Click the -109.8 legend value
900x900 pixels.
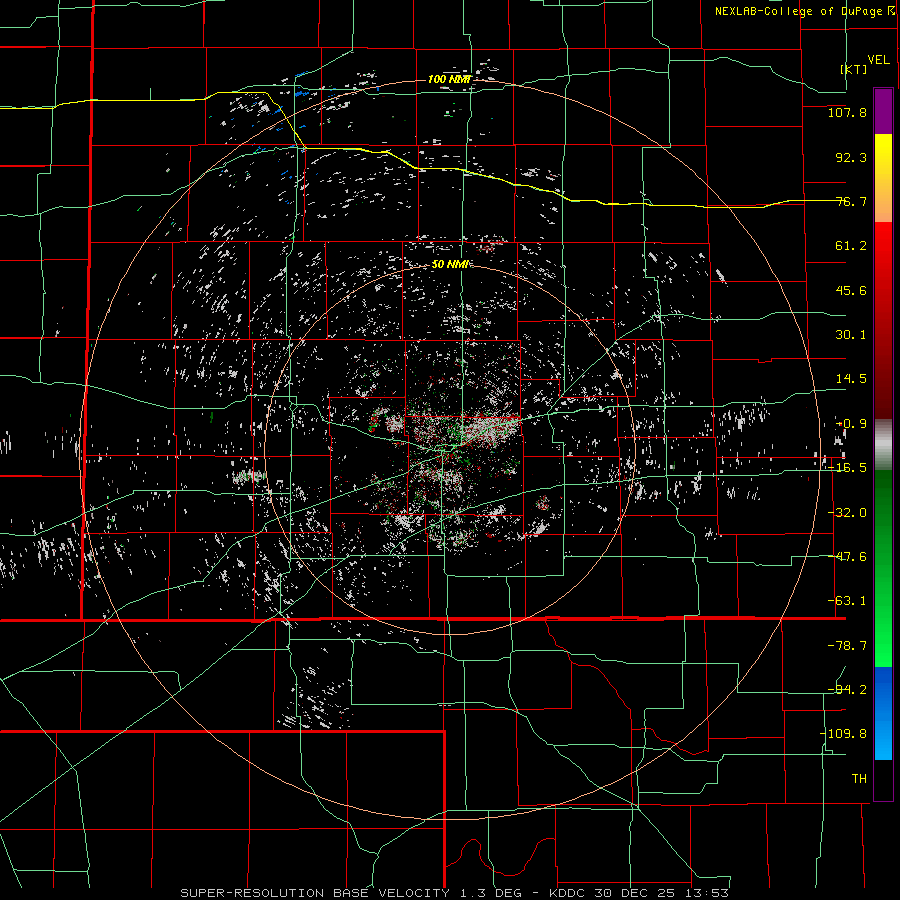click(x=843, y=734)
